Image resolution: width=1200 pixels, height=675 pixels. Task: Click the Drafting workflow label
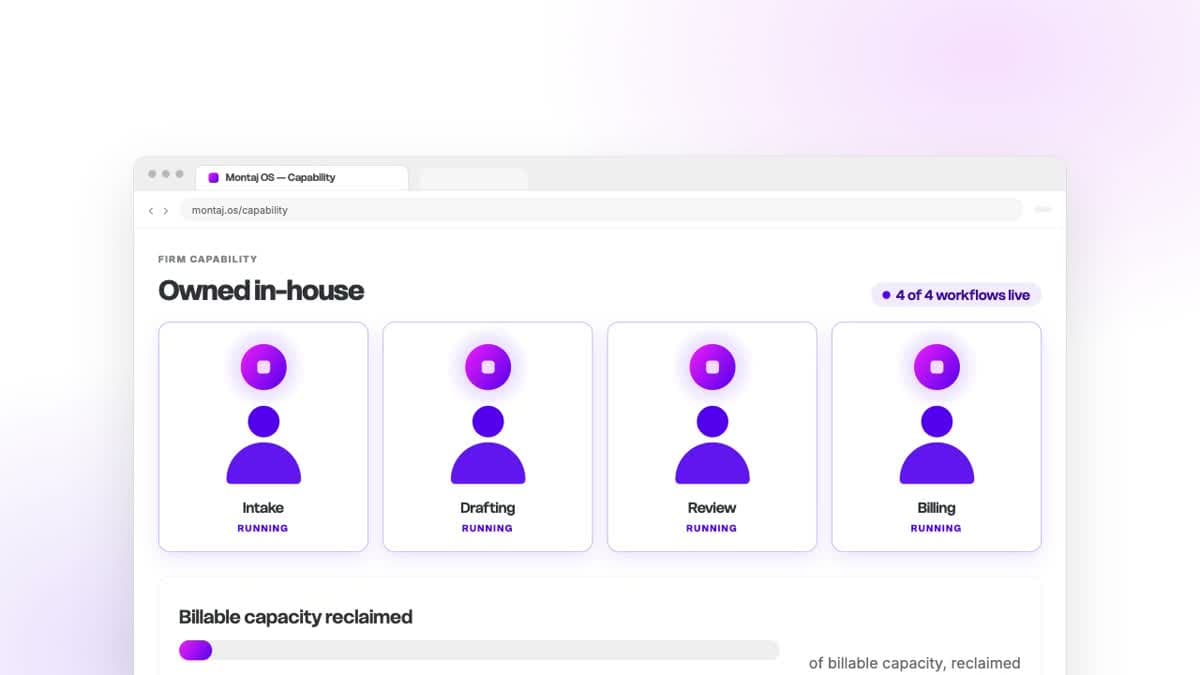coord(488,508)
